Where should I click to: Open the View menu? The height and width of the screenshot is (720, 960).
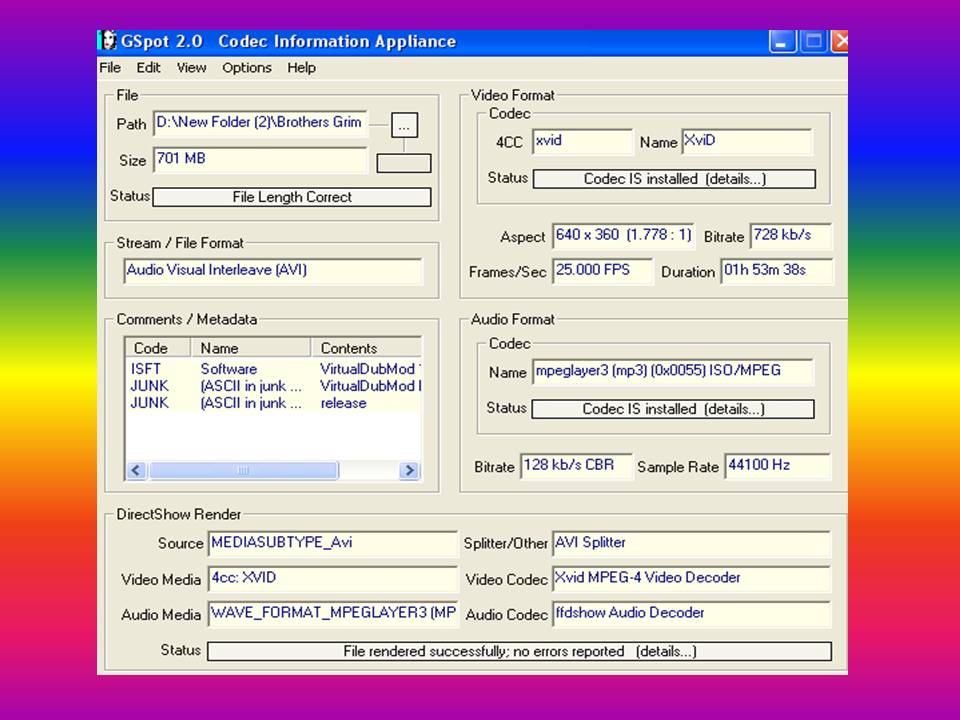coord(192,67)
